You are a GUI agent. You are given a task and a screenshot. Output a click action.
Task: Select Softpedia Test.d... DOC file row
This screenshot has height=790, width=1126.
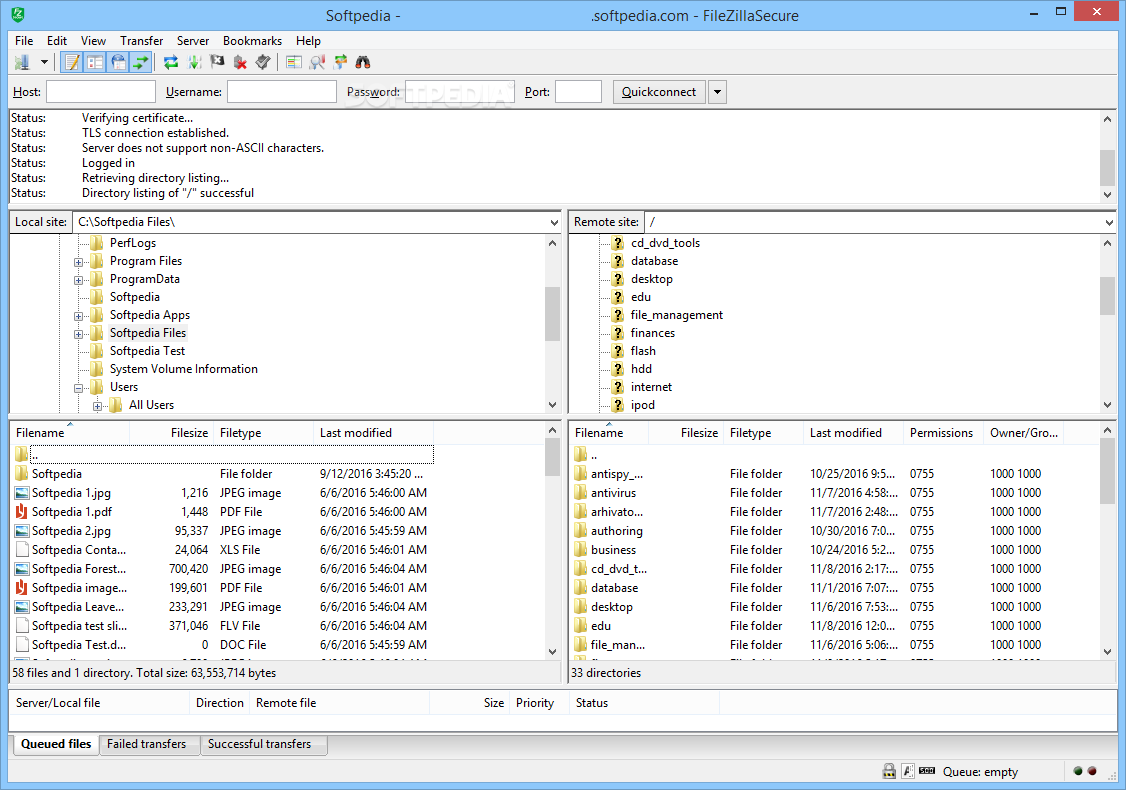[223, 645]
